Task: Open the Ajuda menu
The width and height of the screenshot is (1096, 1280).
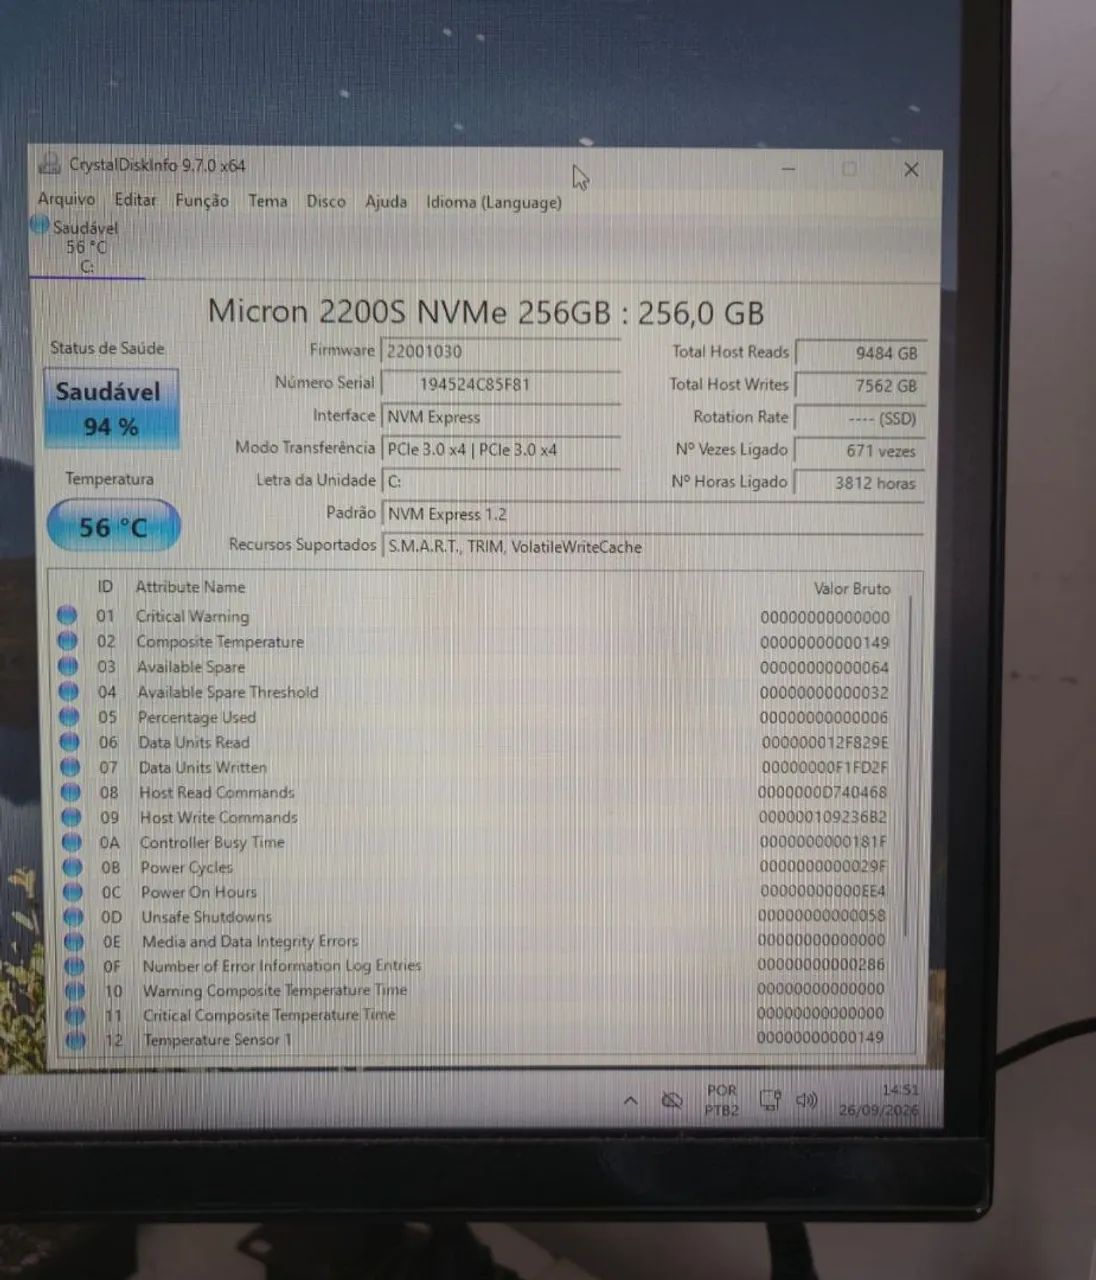Action: [386, 202]
